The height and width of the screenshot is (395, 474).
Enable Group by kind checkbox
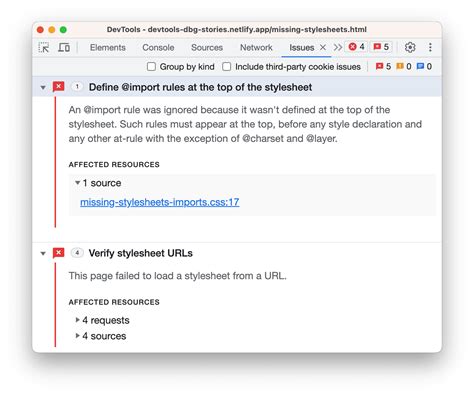pyautogui.click(x=151, y=67)
